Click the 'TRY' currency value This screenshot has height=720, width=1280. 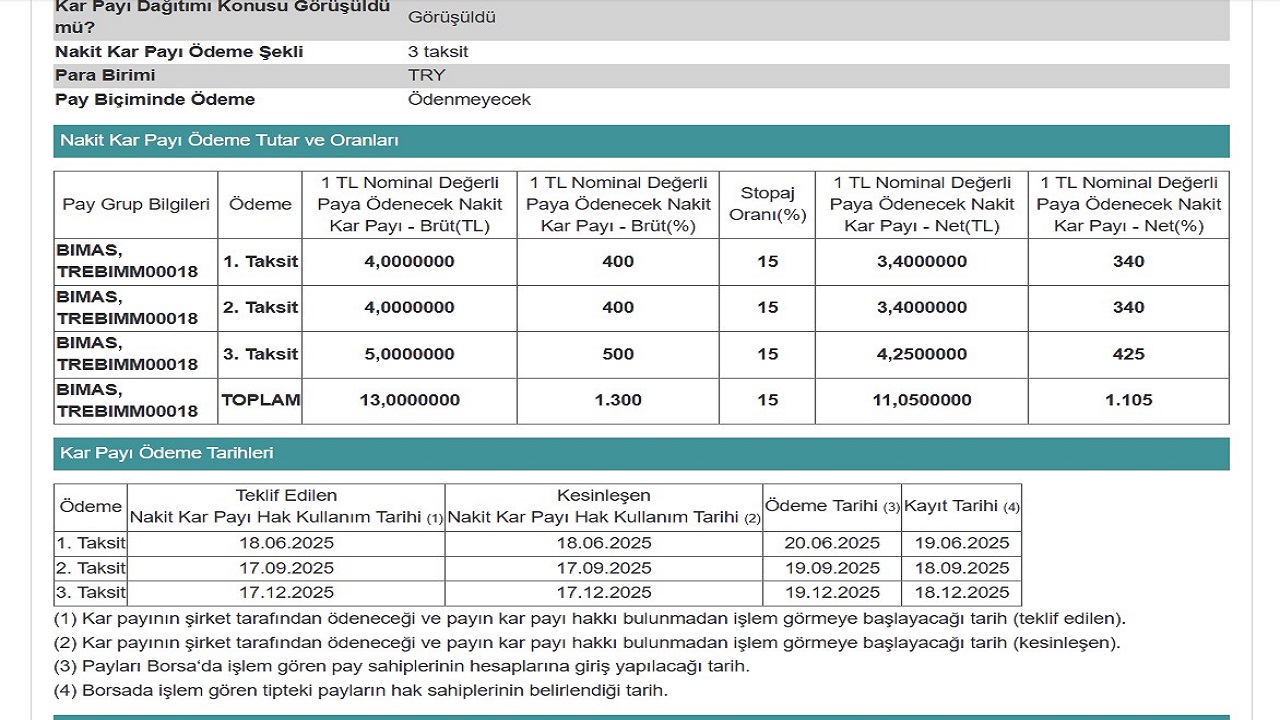tap(427, 76)
